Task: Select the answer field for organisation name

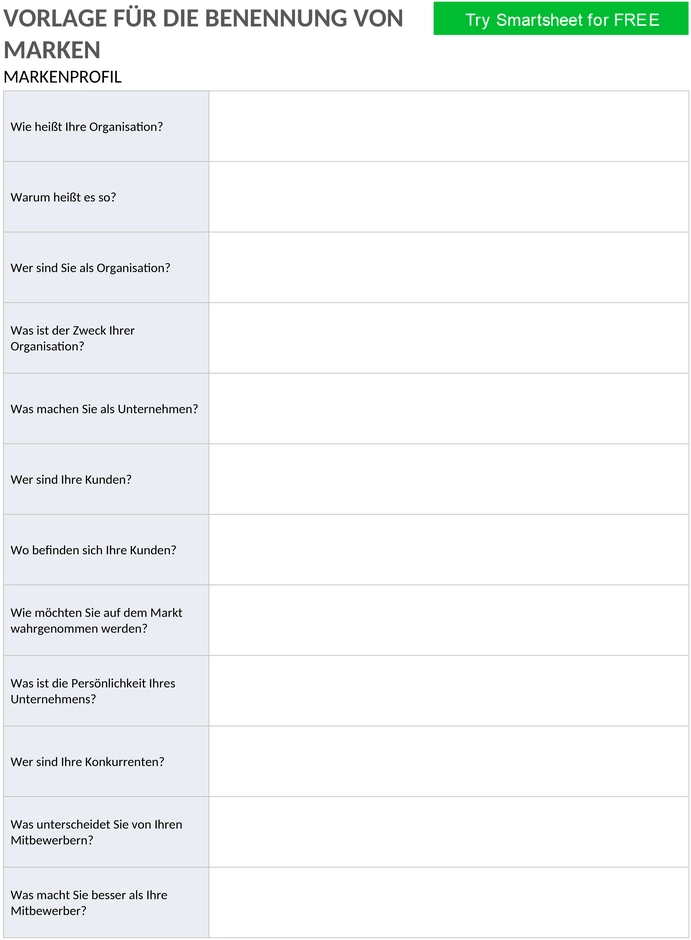Action: tap(448, 126)
